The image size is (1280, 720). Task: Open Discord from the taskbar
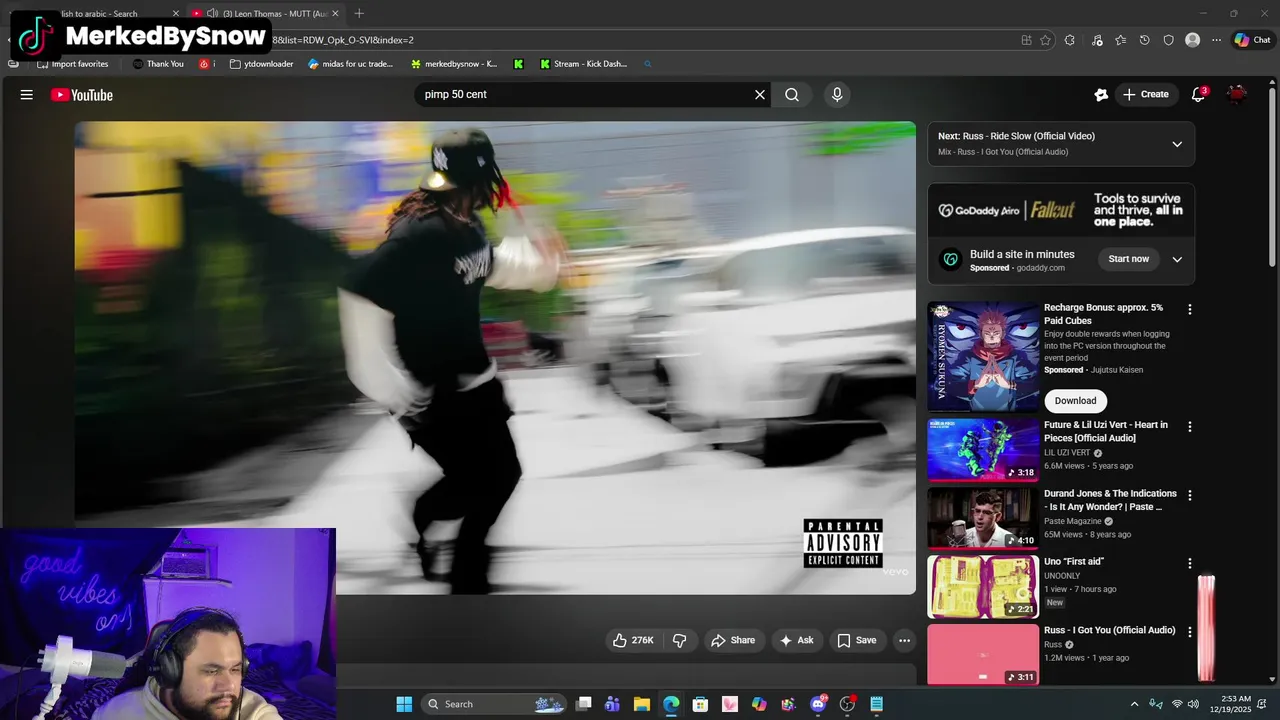[818, 704]
